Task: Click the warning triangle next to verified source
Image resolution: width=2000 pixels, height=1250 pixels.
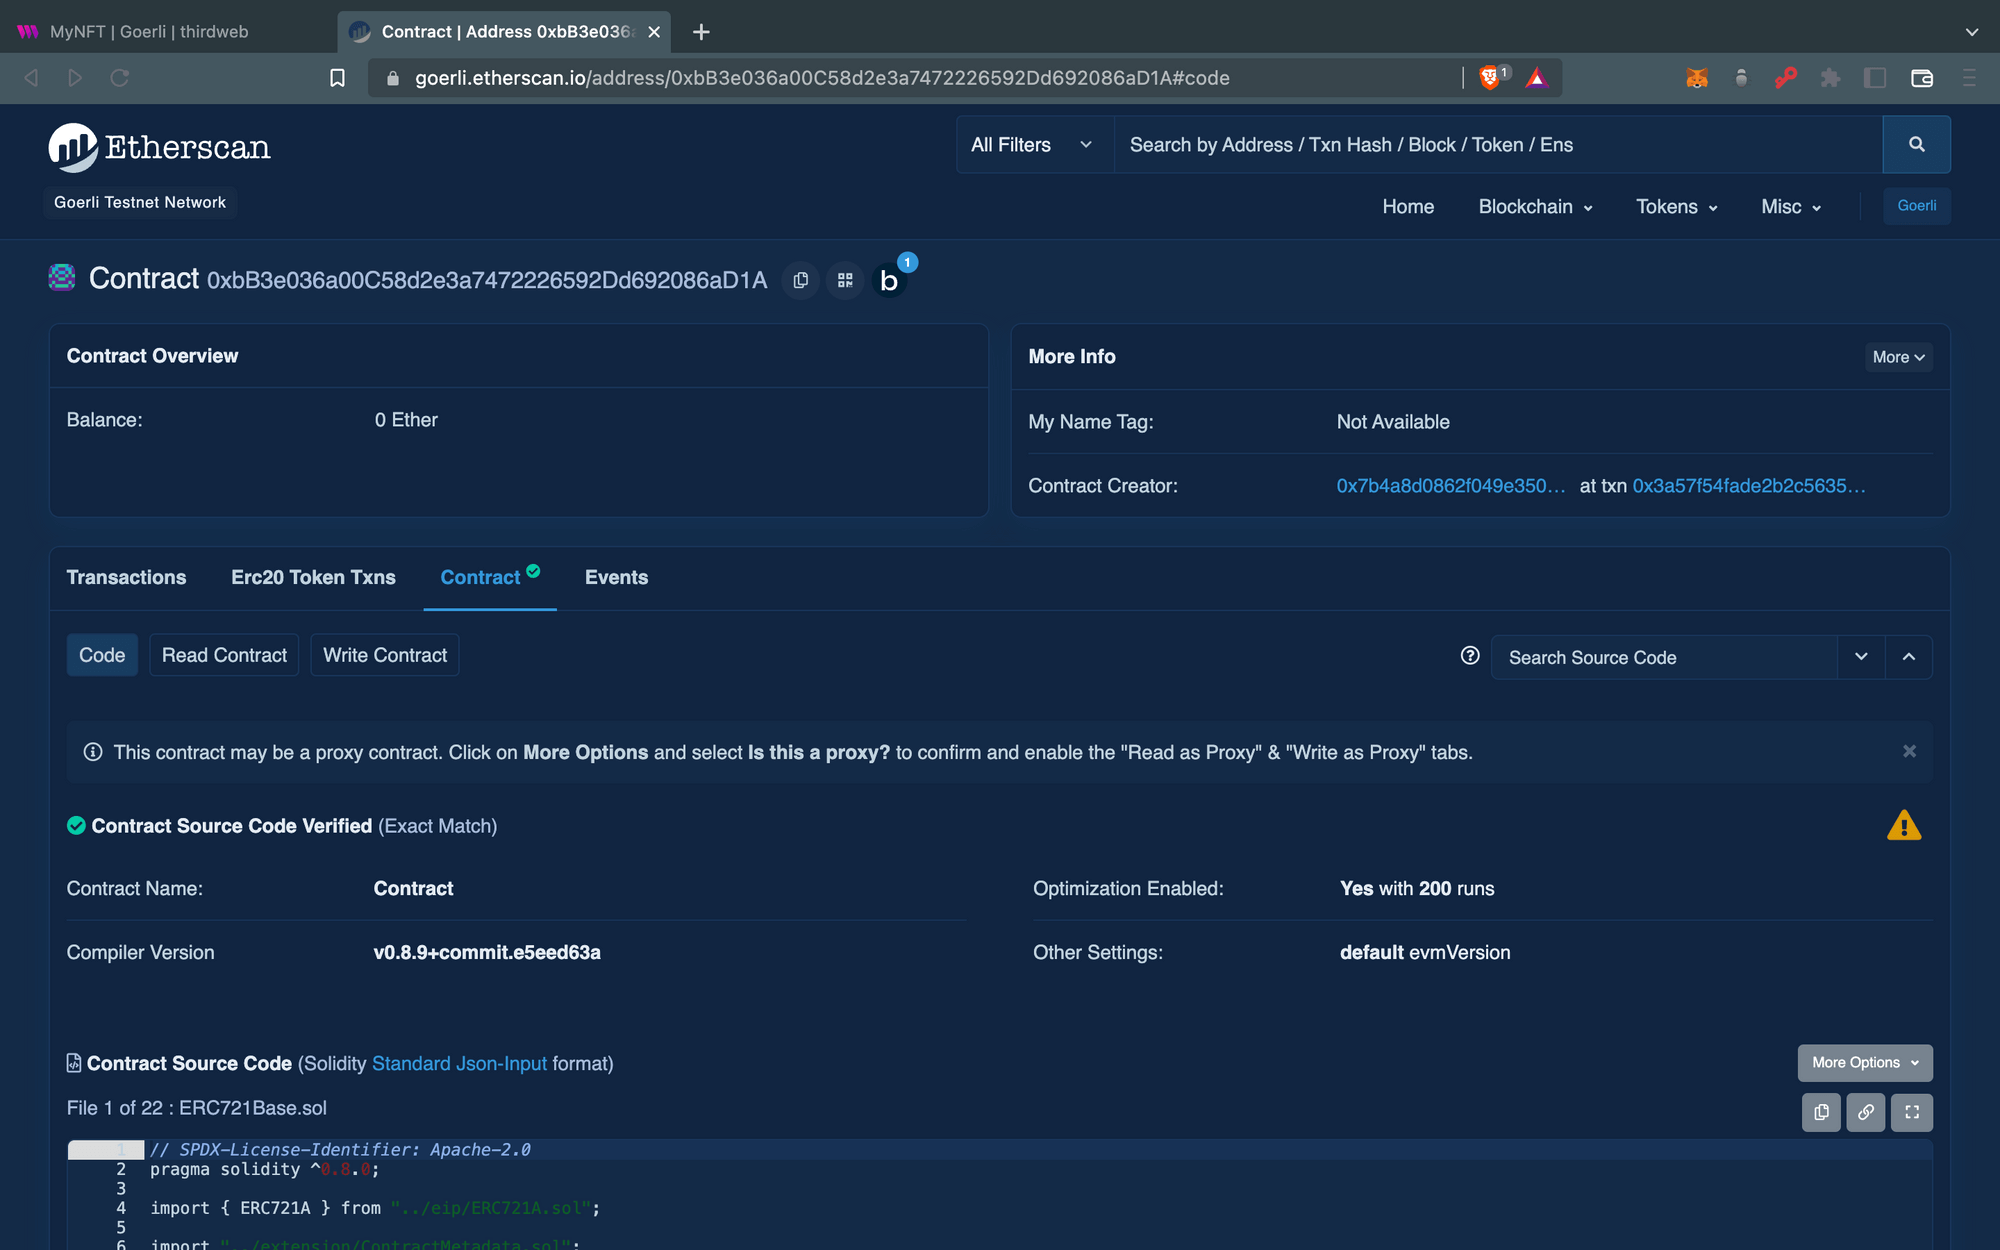Action: pyautogui.click(x=1904, y=825)
